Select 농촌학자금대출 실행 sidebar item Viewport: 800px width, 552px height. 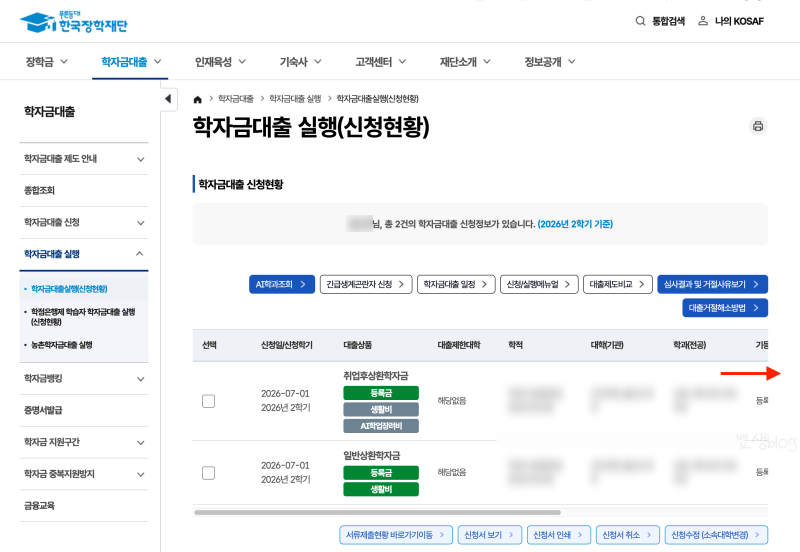(x=62, y=345)
